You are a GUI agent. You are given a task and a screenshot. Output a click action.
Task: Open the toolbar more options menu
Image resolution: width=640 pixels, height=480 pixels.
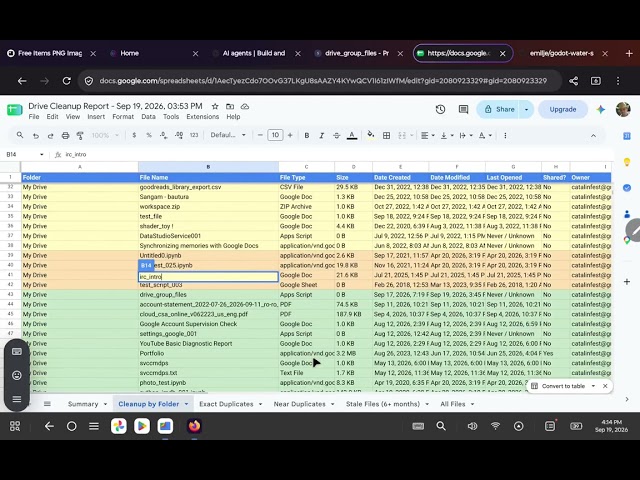tap(505, 136)
